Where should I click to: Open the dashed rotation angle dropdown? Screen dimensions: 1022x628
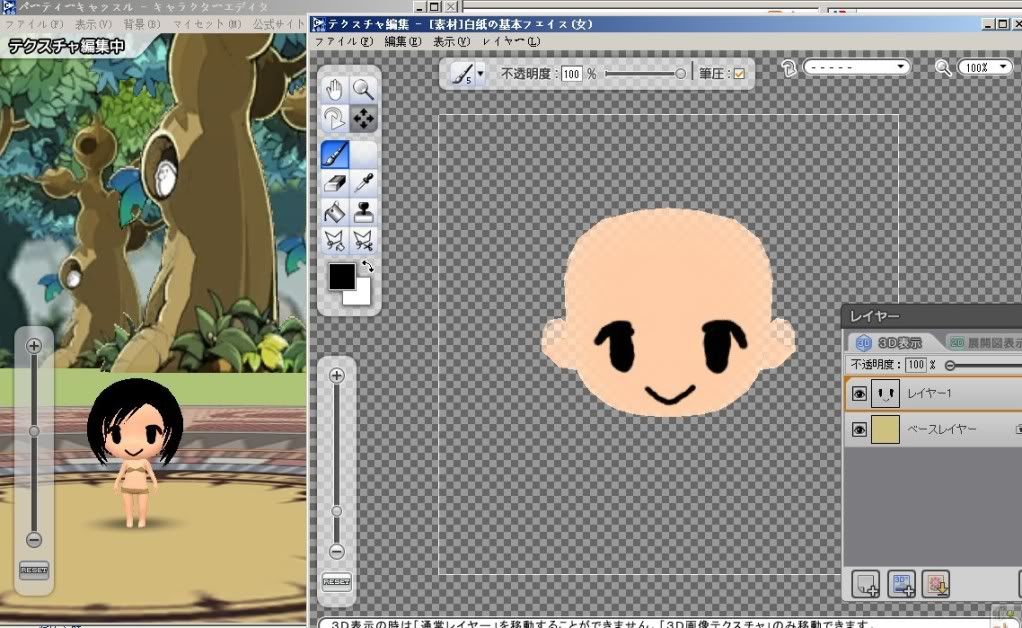click(x=856, y=67)
